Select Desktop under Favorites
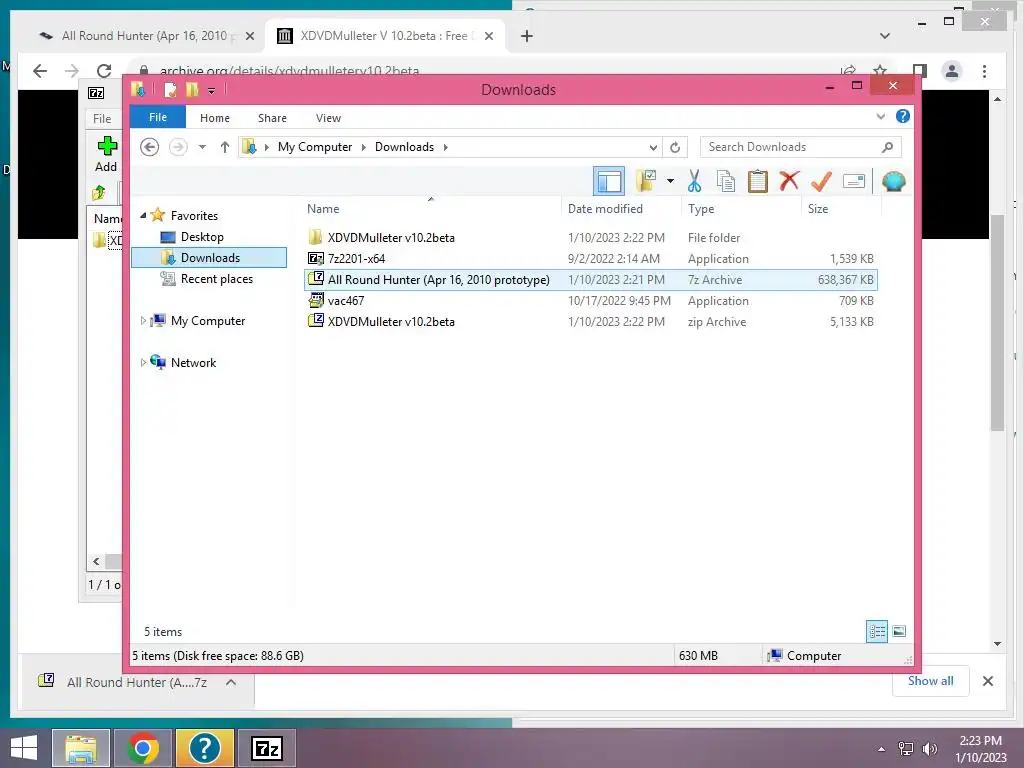Viewport: 1024px width, 768px height. [x=202, y=237]
